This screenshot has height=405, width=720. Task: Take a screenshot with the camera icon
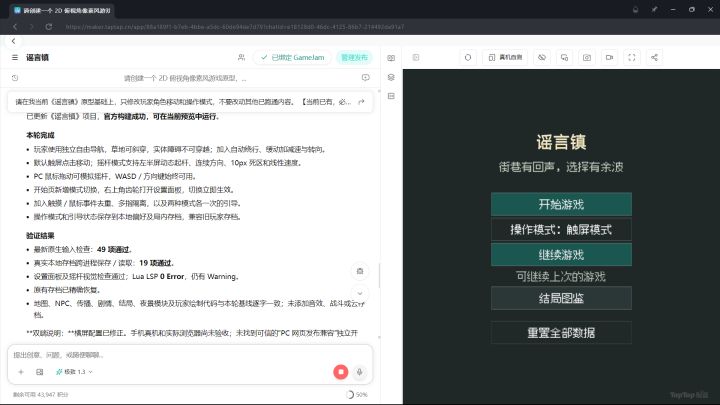(x=587, y=57)
